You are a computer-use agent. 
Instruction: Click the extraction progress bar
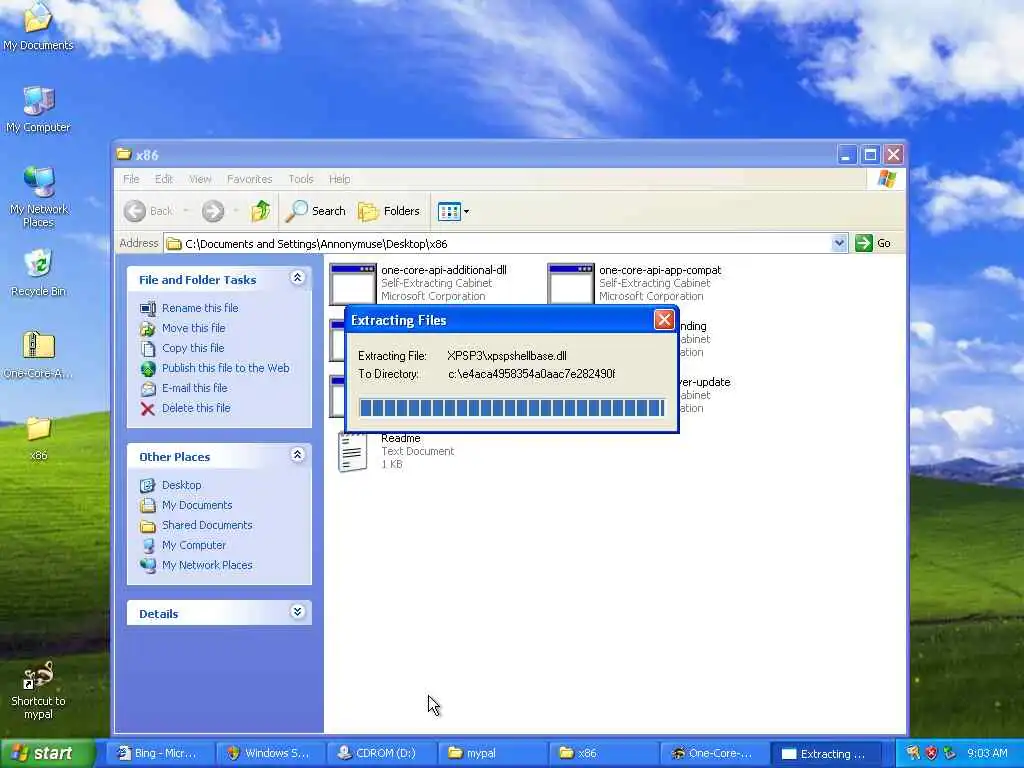tap(512, 408)
